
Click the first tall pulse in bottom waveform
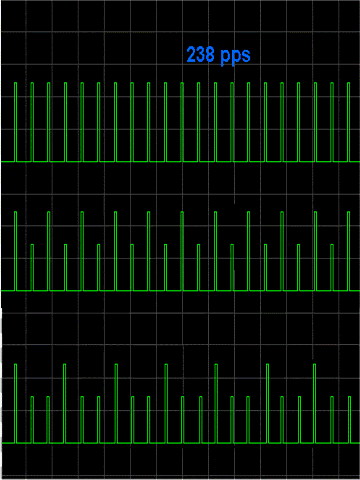15,404
